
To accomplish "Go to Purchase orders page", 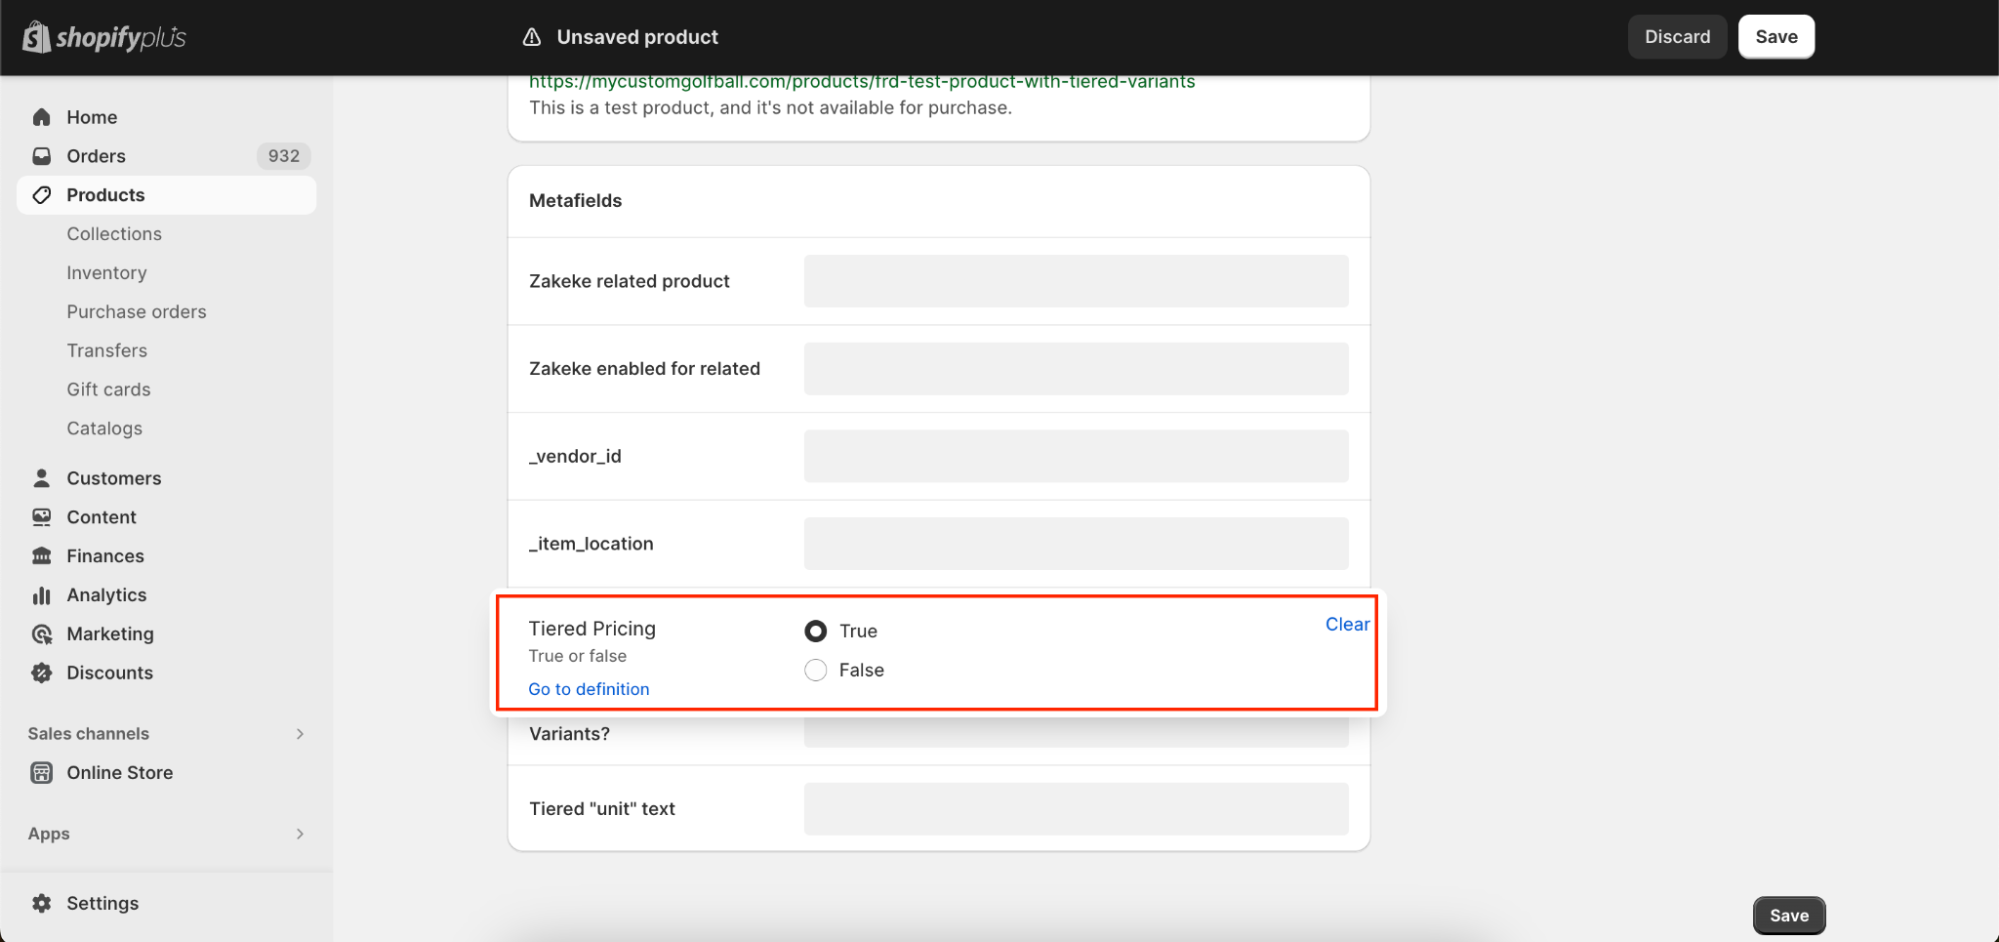I will [x=137, y=312].
